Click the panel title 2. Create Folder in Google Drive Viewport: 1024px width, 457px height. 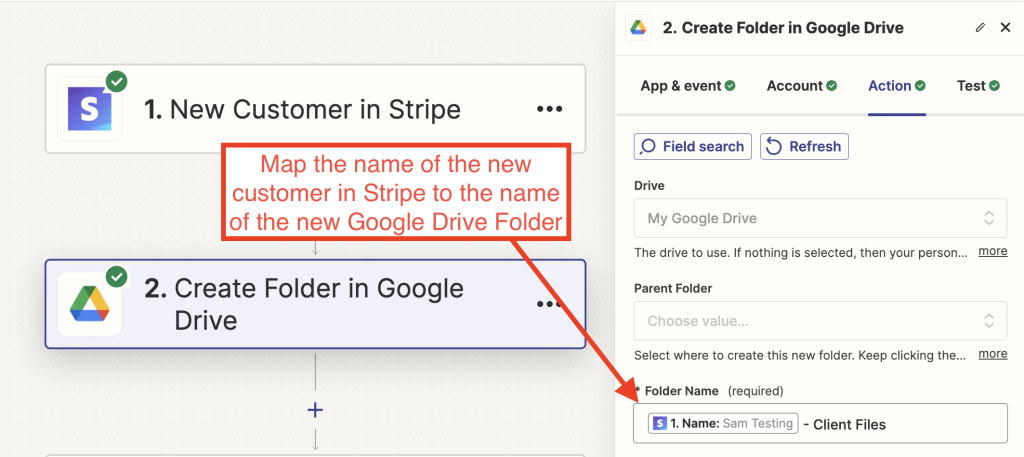pos(783,27)
